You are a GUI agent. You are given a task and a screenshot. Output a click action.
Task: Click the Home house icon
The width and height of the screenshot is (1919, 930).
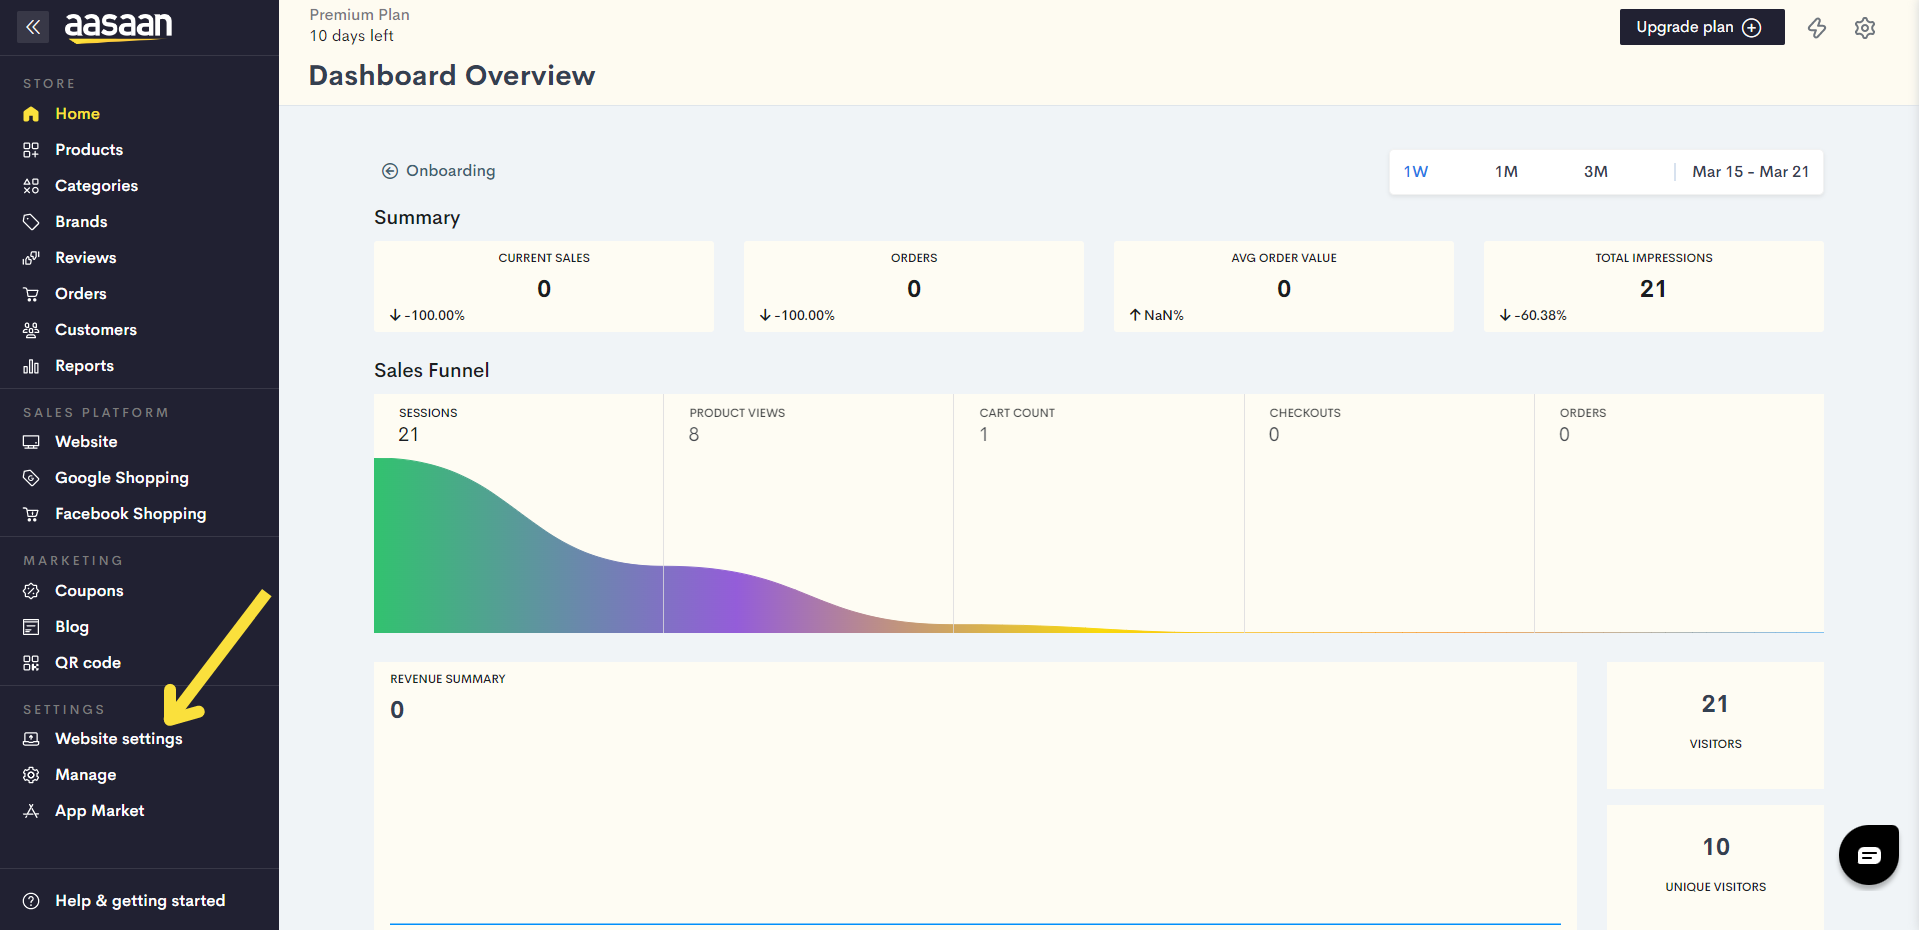click(x=31, y=114)
